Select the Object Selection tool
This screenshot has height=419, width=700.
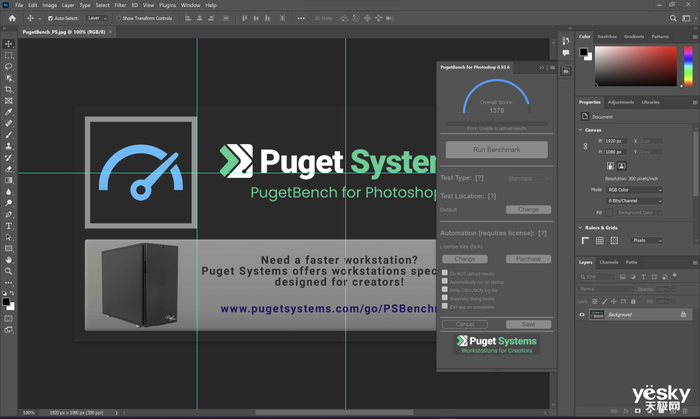coord(8,78)
